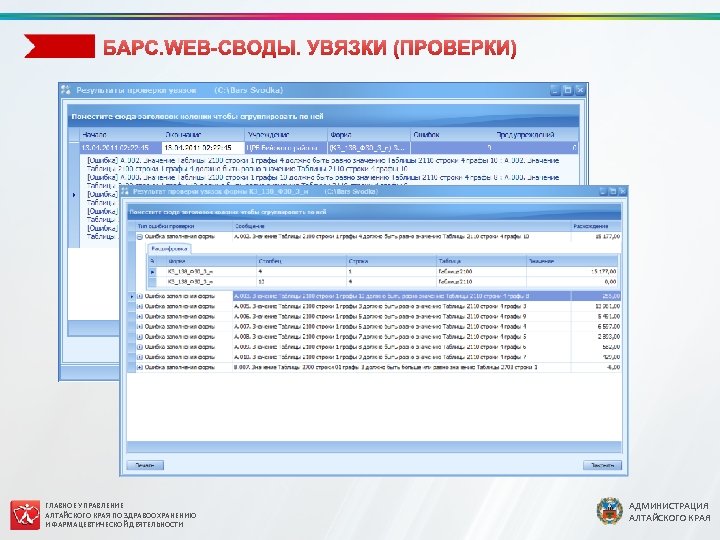720x540 pixels.
Task: Click row arrow indicator in back window
Action: point(74,195)
